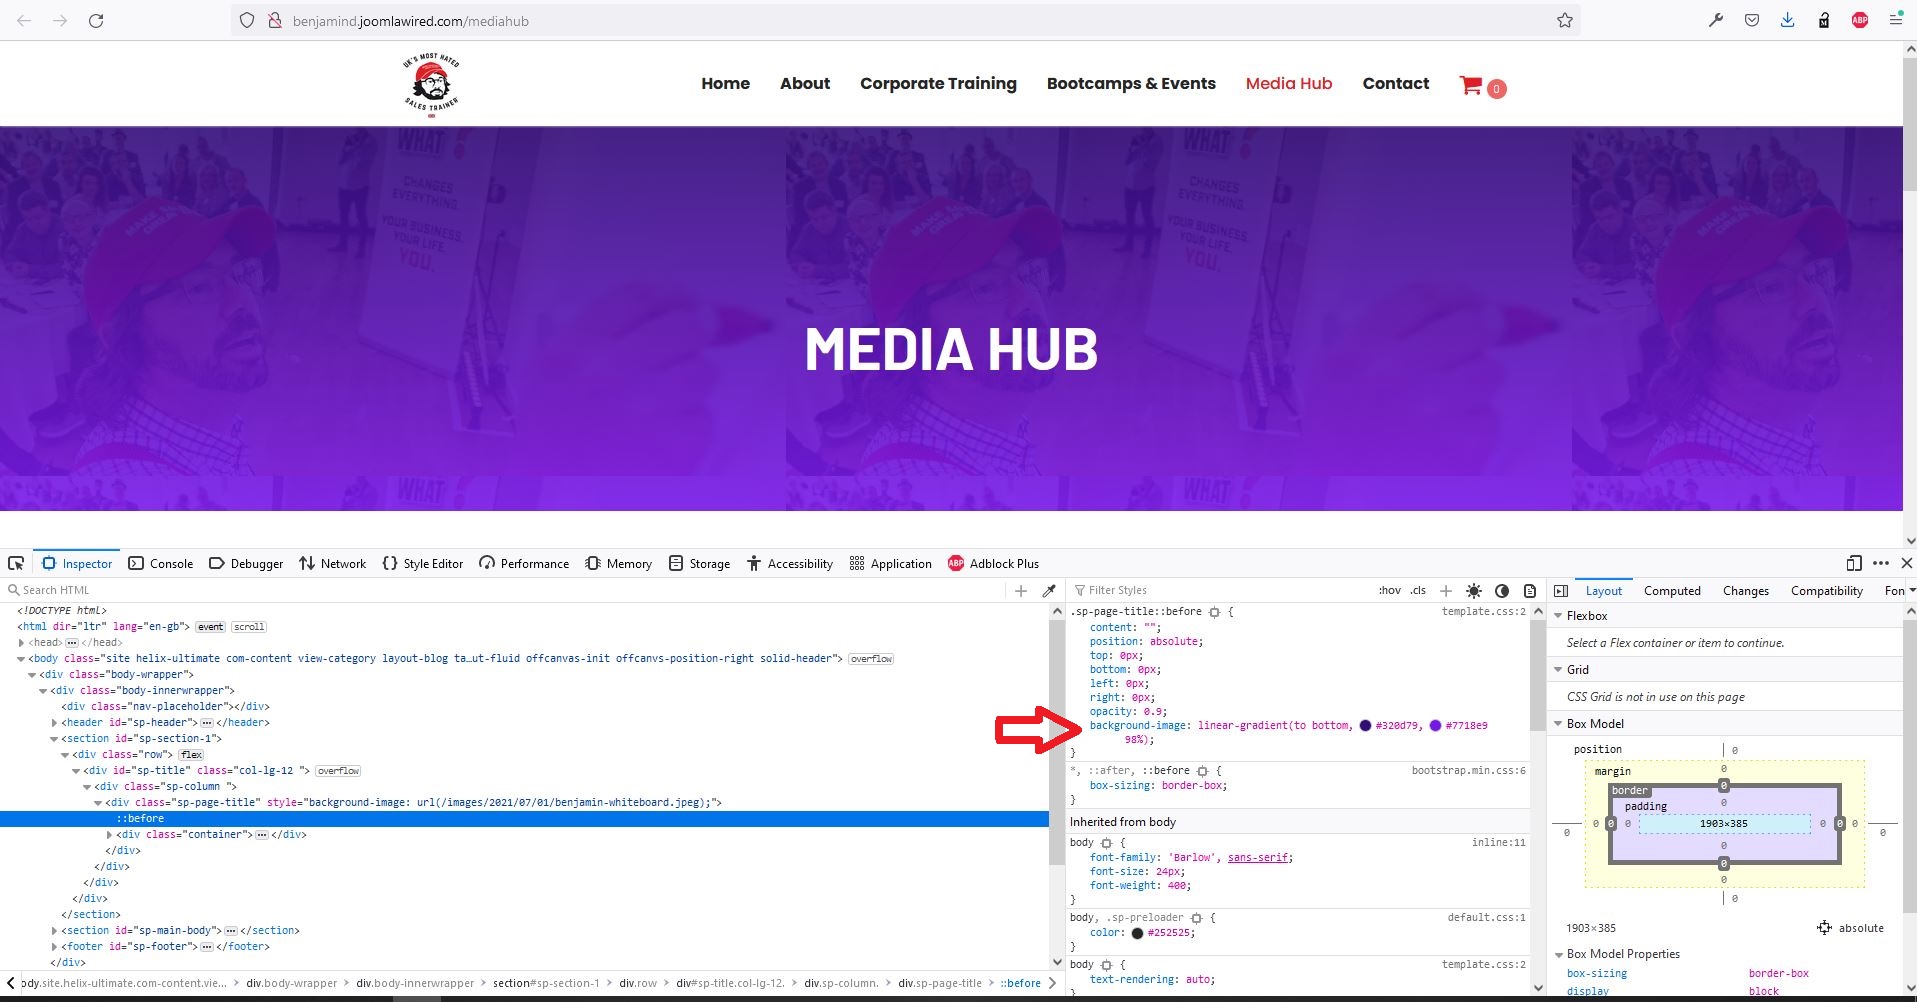Click the eyedropper color picker icon
This screenshot has height=1002, width=1917.
click(1049, 591)
